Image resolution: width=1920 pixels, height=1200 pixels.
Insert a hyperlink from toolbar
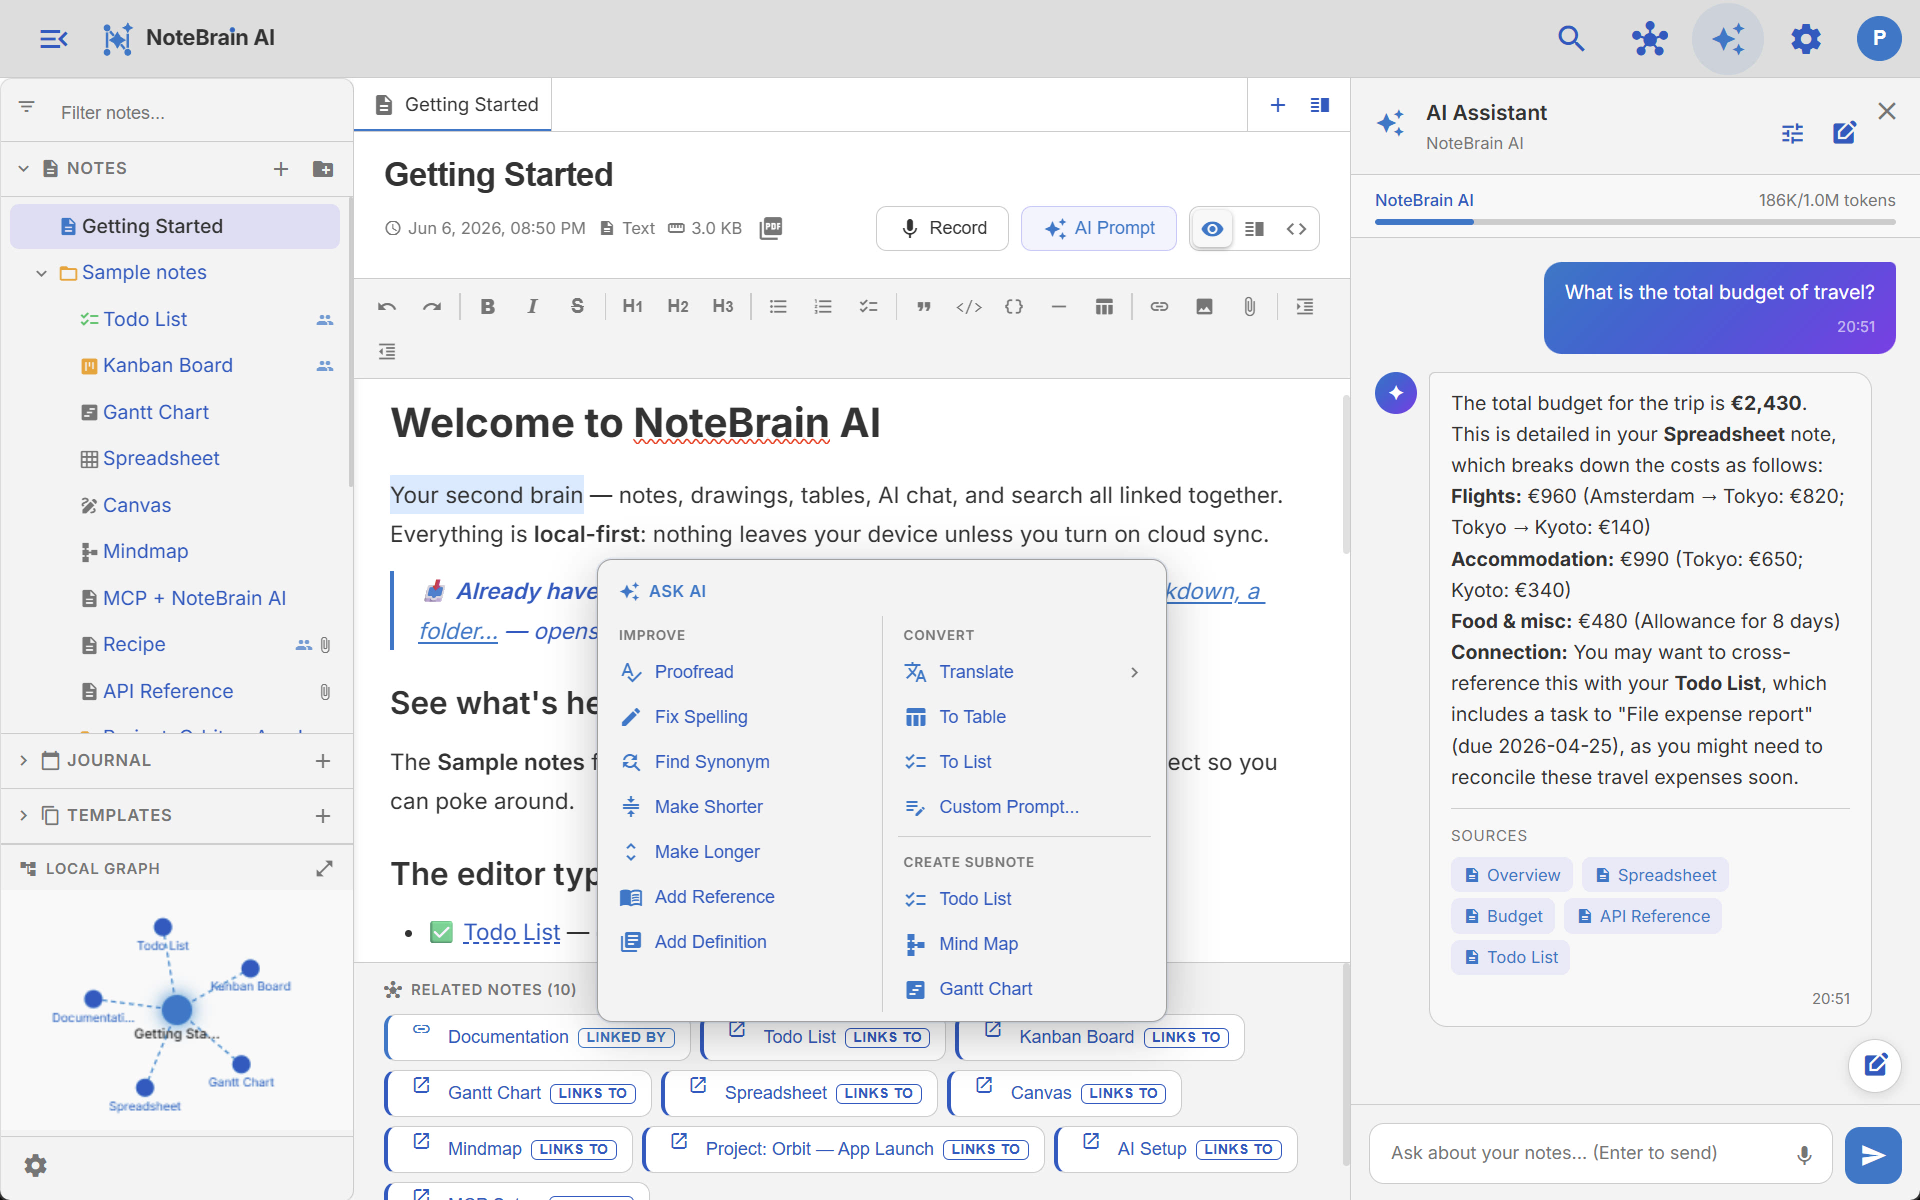point(1159,307)
